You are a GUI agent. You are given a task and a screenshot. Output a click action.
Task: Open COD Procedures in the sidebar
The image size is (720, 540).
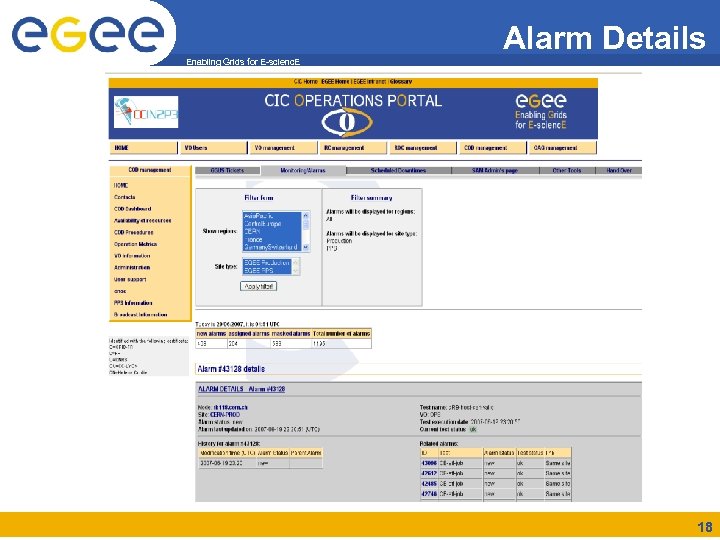pyautogui.click(x=134, y=232)
